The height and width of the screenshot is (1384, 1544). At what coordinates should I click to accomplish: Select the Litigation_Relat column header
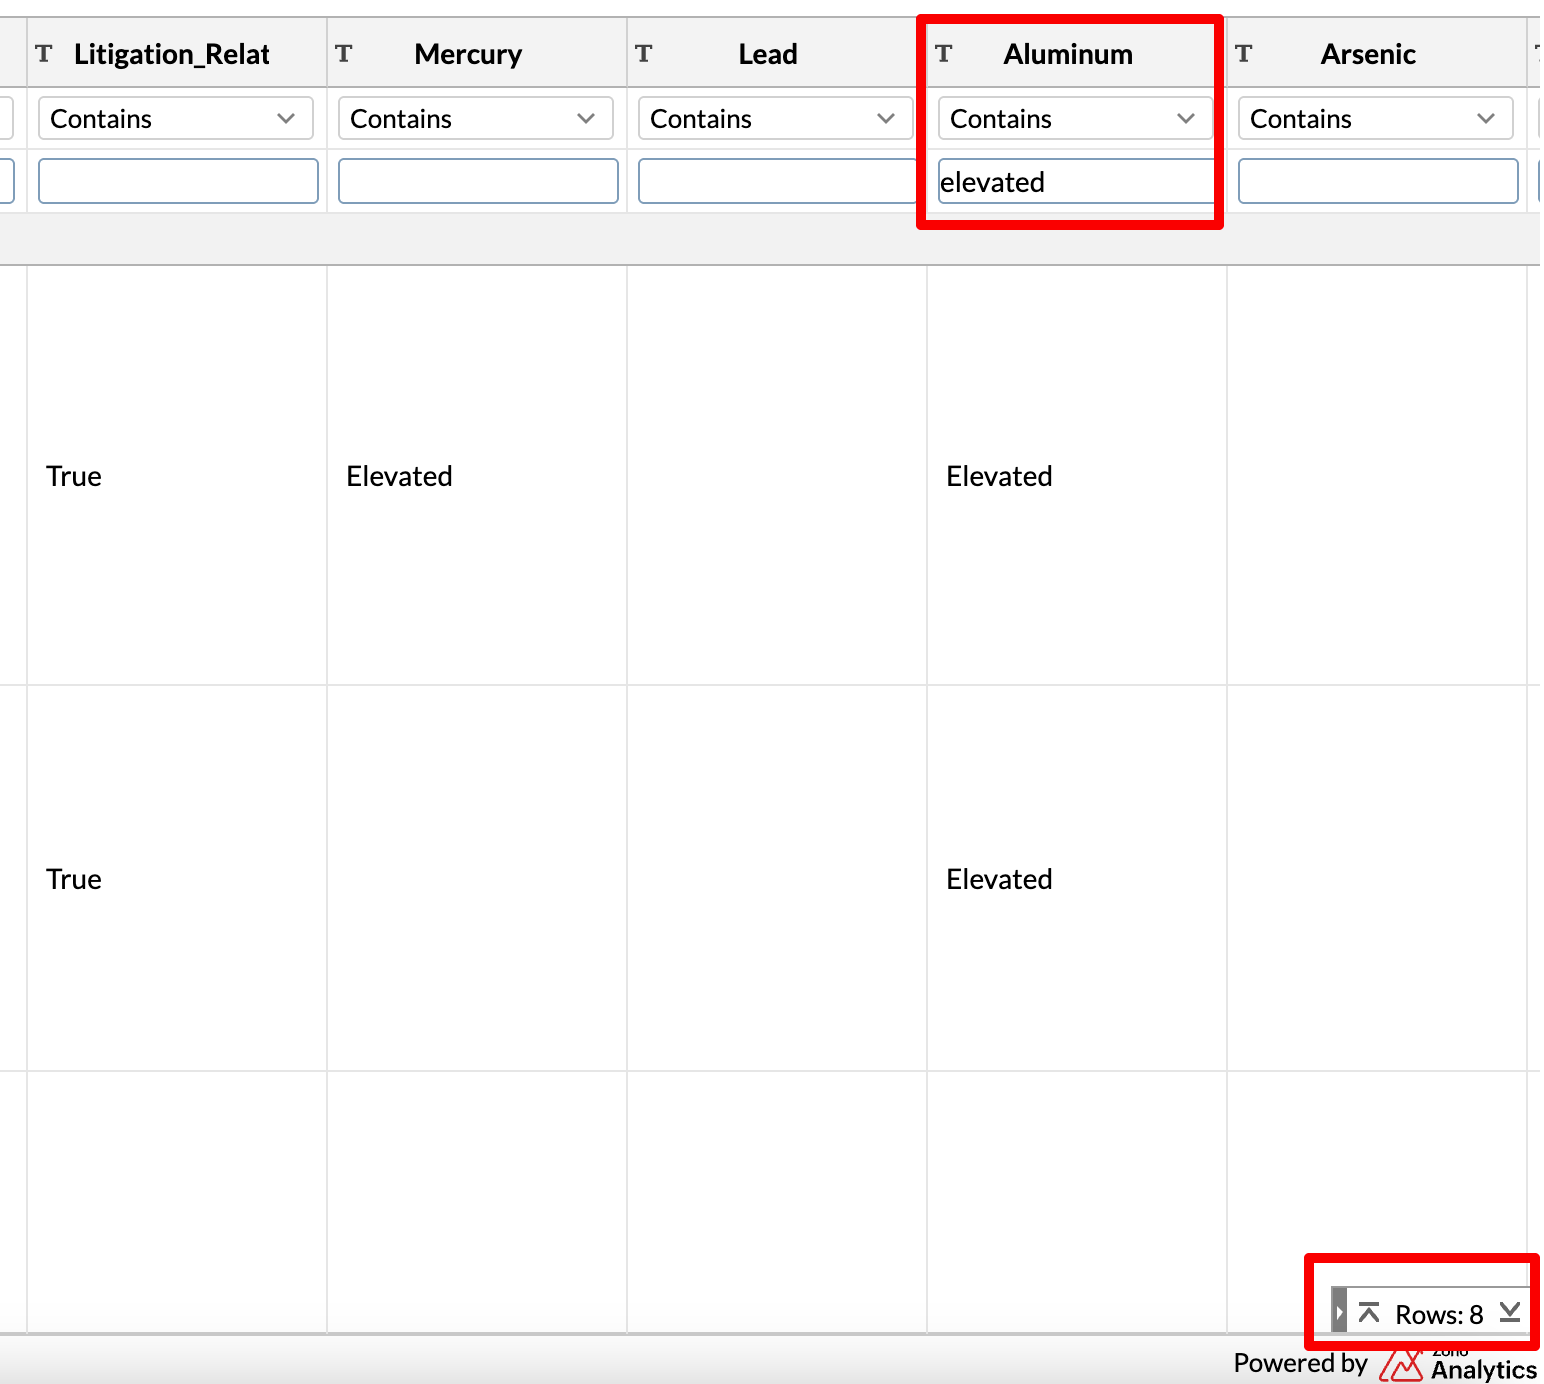tap(177, 53)
